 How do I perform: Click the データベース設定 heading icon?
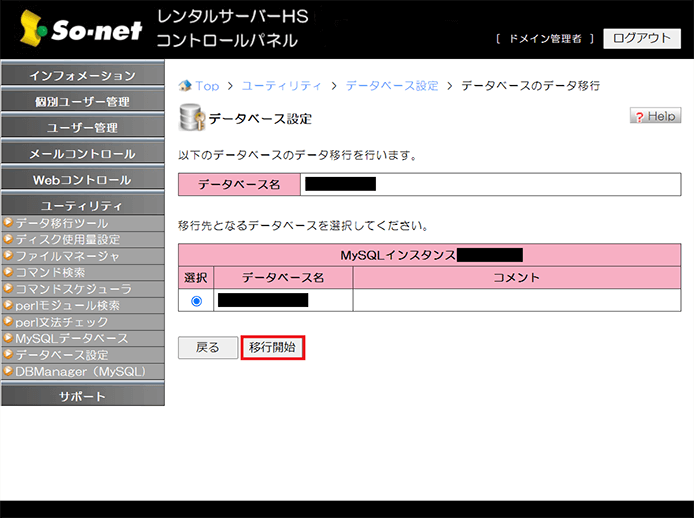[x=190, y=118]
